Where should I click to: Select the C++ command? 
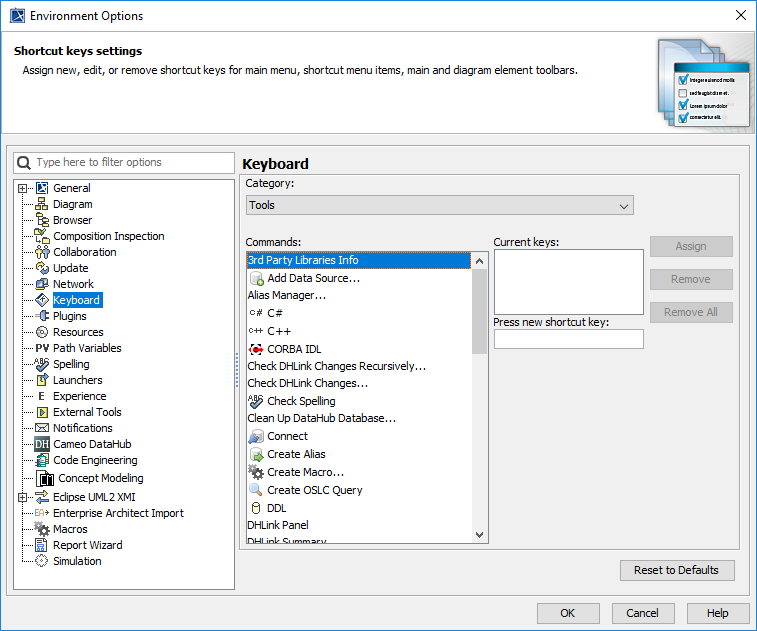point(359,331)
